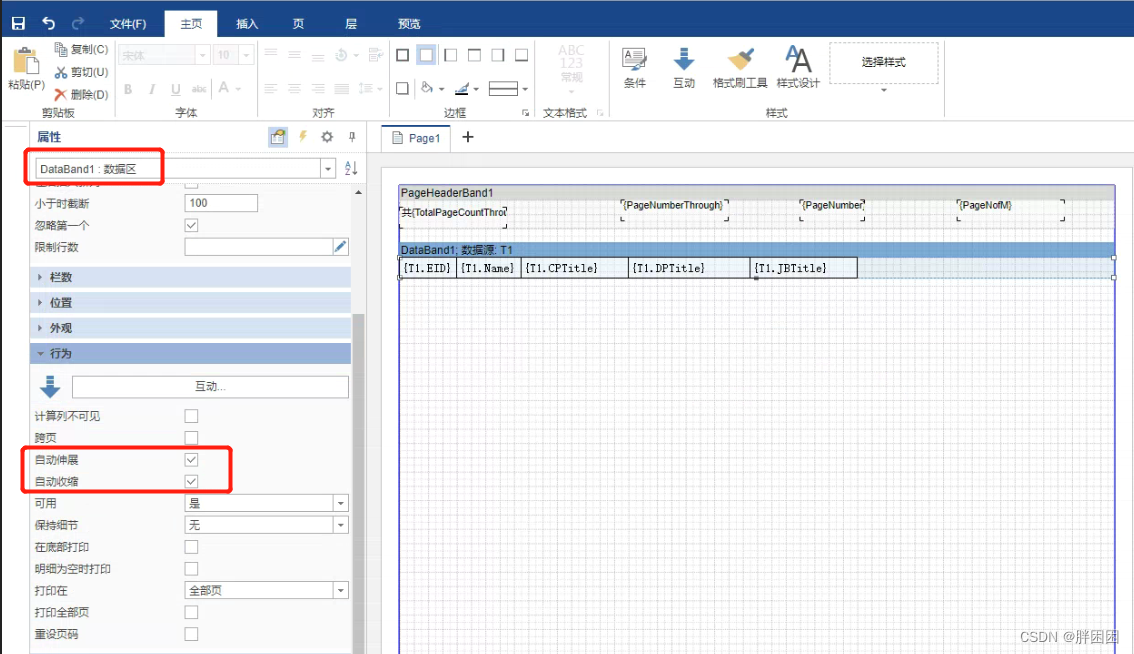Open the 条件 (Conditions) tool
The height and width of the screenshot is (654, 1134).
(x=634, y=67)
